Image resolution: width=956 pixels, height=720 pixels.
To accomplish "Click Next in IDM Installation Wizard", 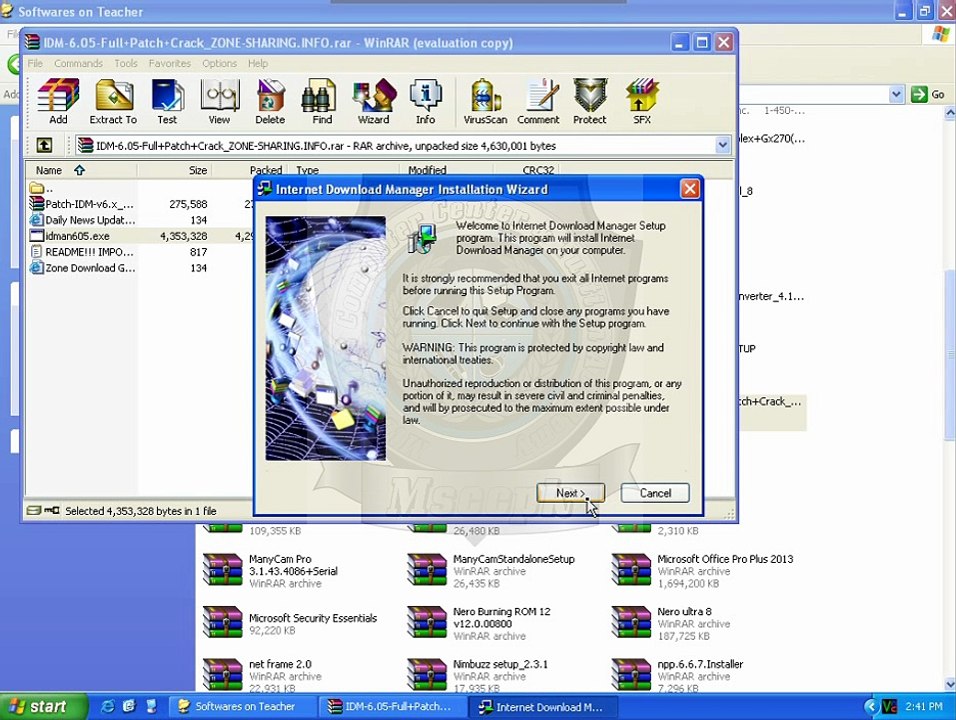I will click(x=571, y=493).
